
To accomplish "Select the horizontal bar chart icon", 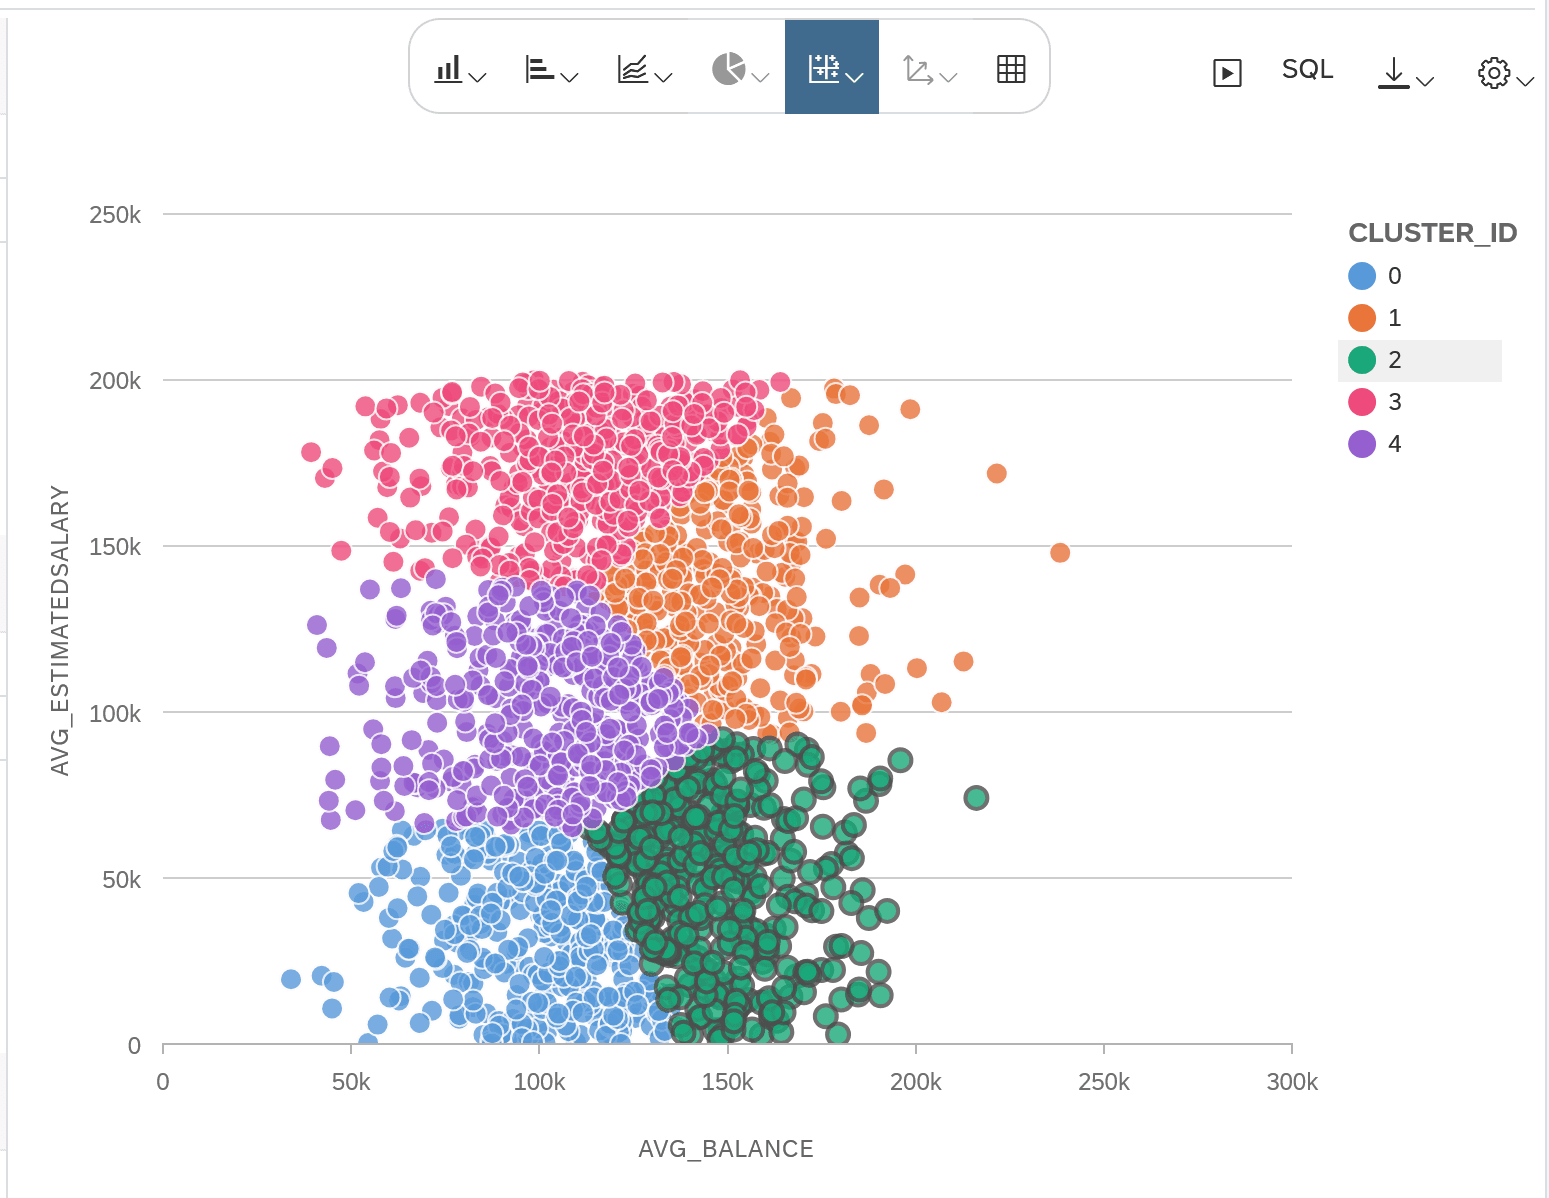I will point(540,67).
